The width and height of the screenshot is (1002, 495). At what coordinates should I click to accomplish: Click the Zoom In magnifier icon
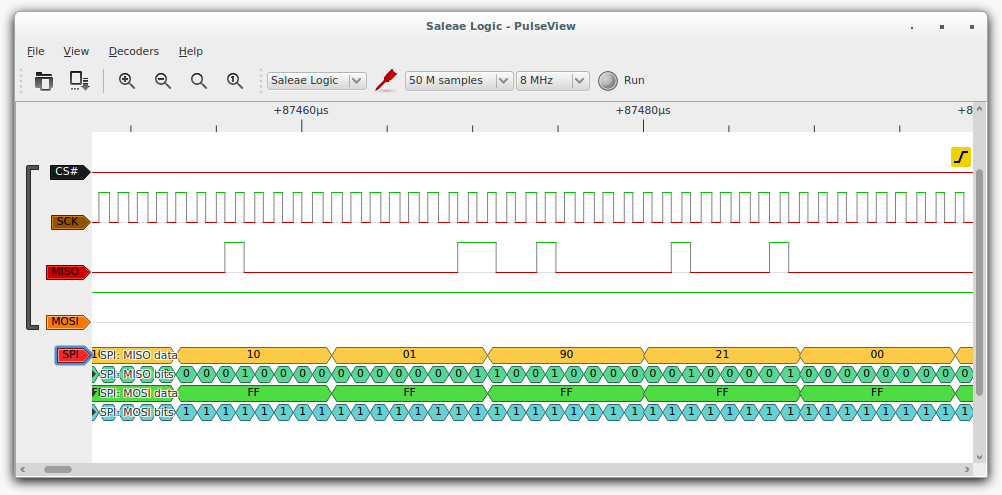127,81
